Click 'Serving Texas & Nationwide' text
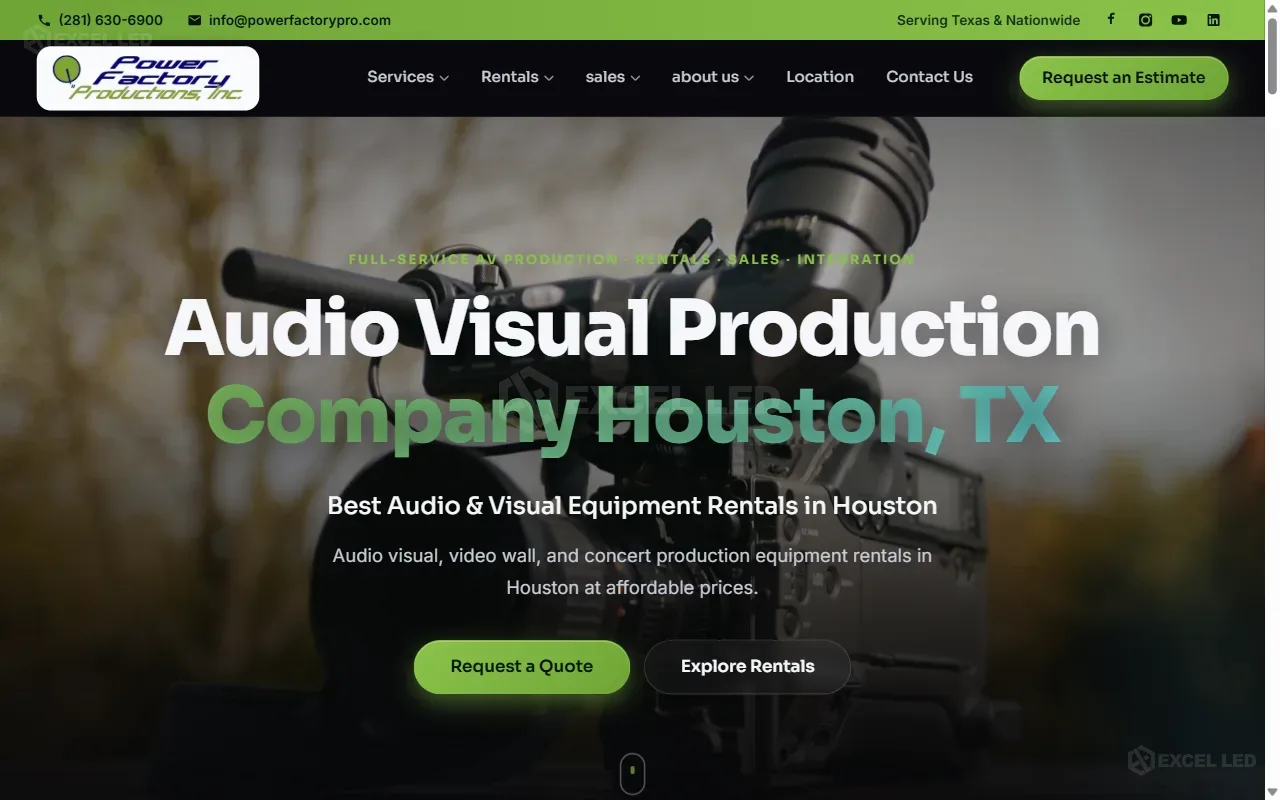 tap(988, 20)
